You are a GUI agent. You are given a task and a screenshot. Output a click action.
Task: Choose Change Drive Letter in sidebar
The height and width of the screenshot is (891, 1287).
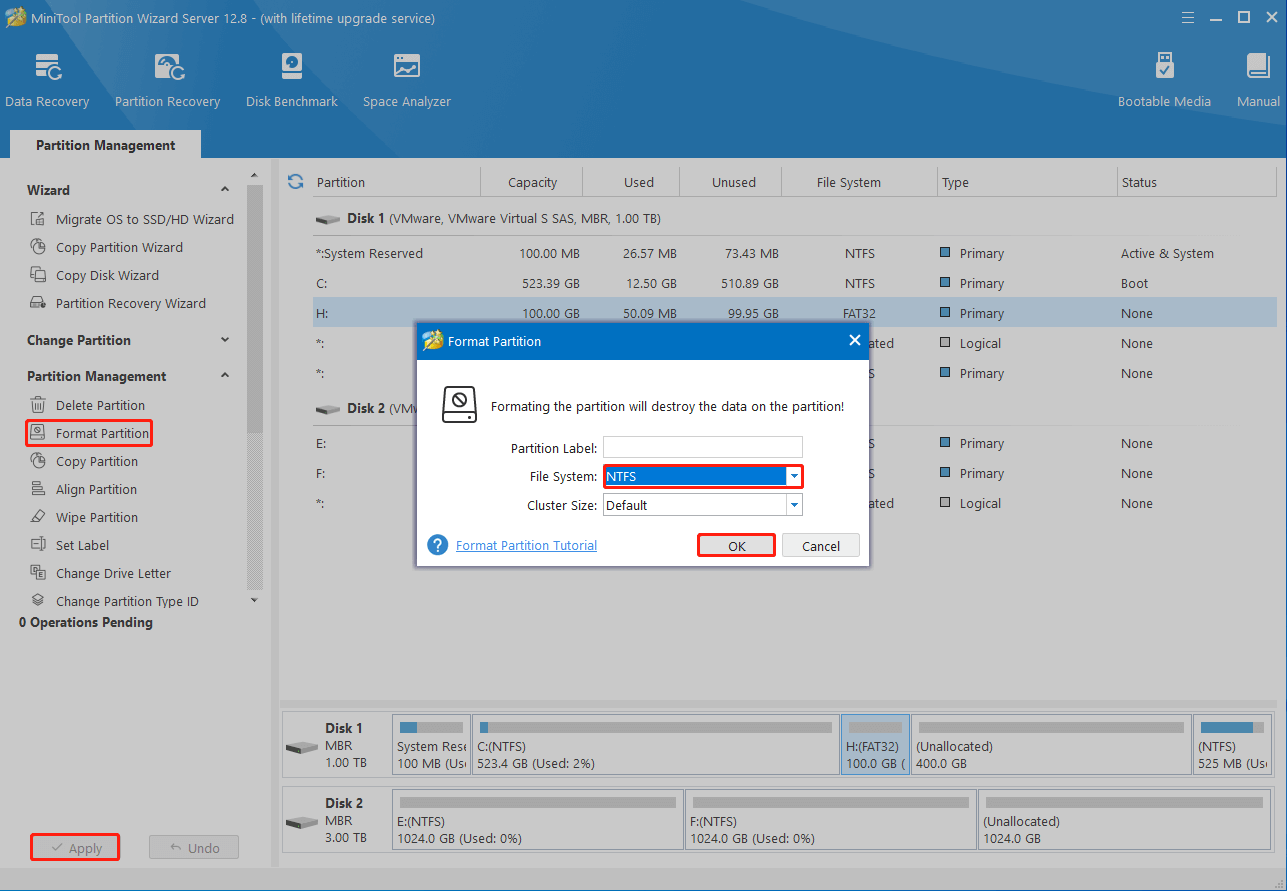click(101, 573)
